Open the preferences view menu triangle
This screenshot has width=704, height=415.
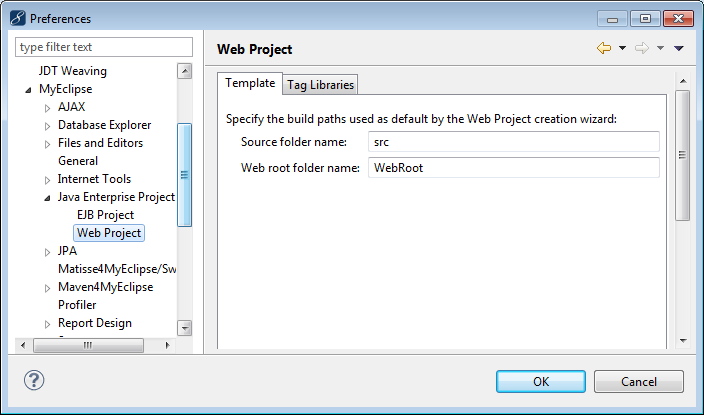[x=678, y=48]
